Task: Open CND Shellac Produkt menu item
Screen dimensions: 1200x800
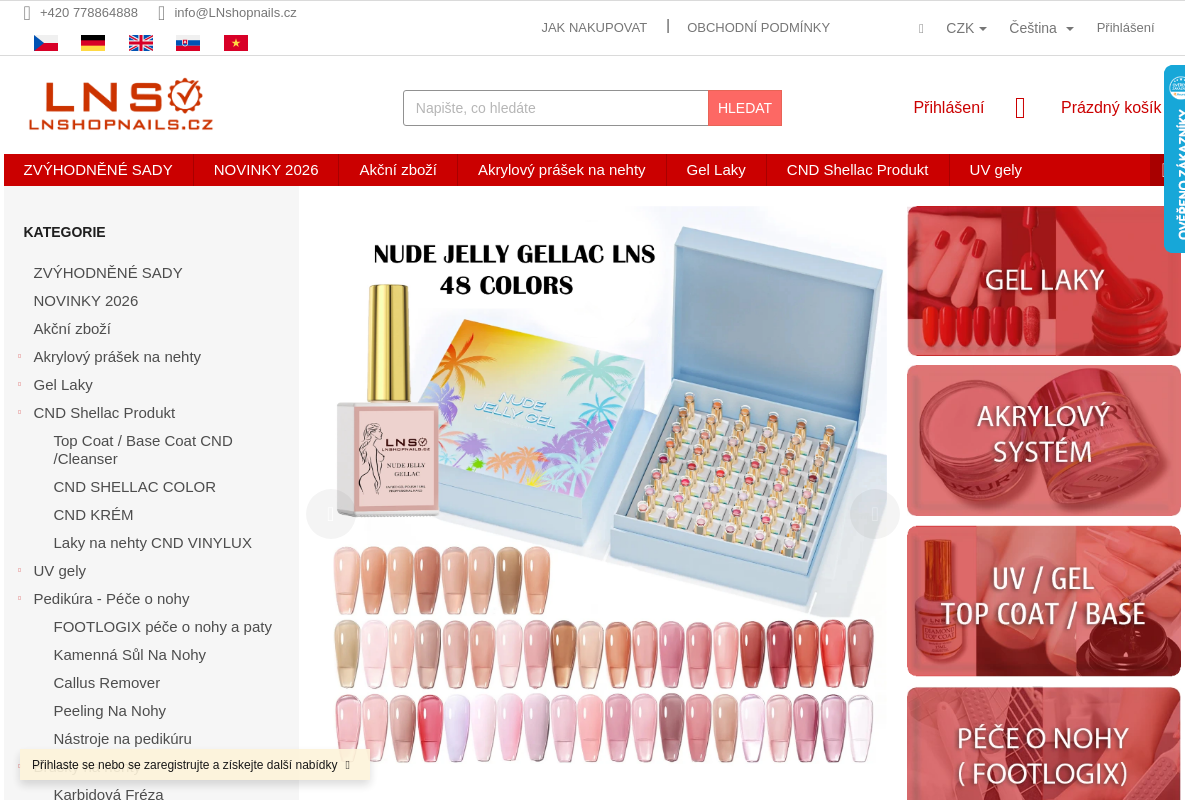Action: point(857,170)
